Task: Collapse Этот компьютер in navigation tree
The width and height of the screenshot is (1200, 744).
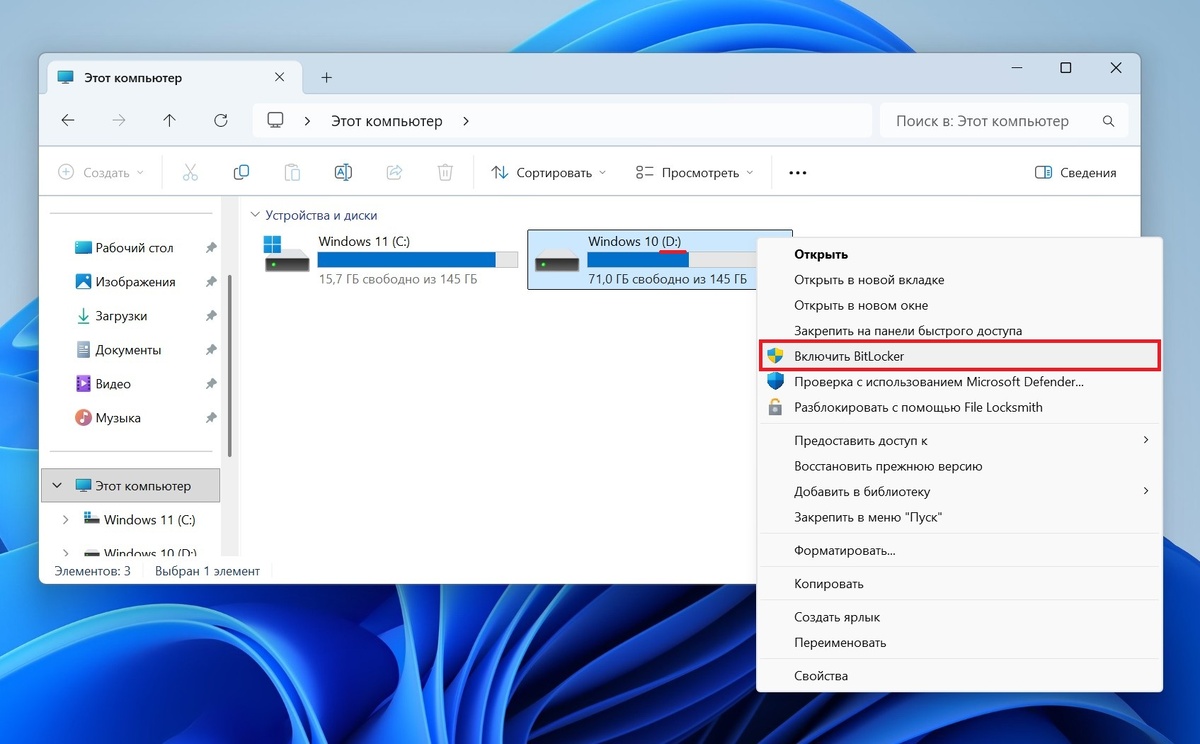Action: tap(57, 486)
